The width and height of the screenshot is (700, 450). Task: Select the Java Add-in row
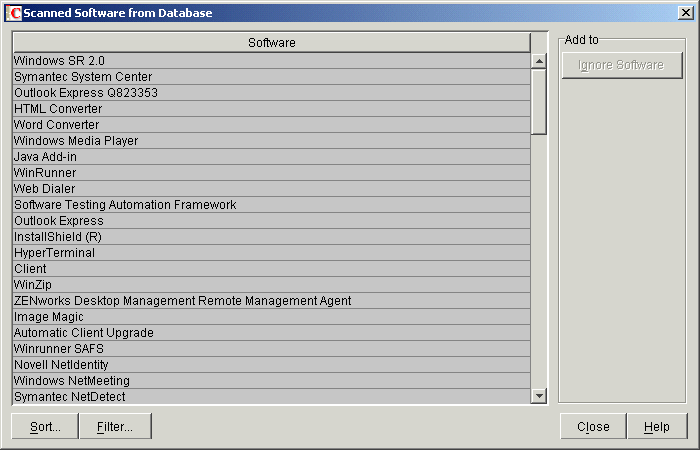point(272,157)
